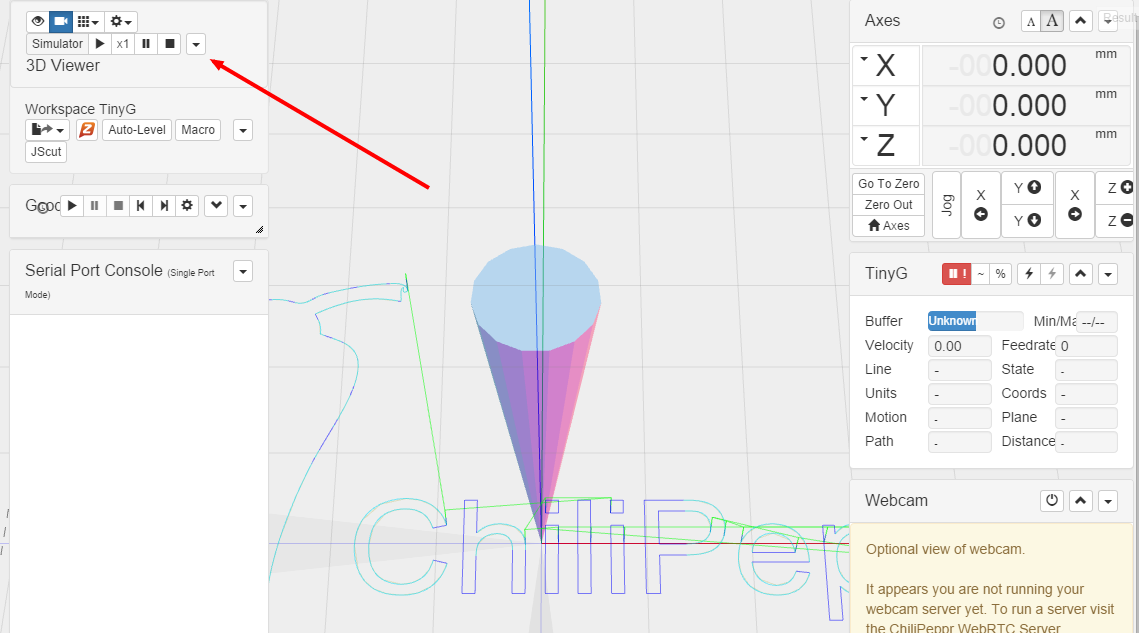Click the orange Zipwhip icon in Workspace

pos(87,130)
